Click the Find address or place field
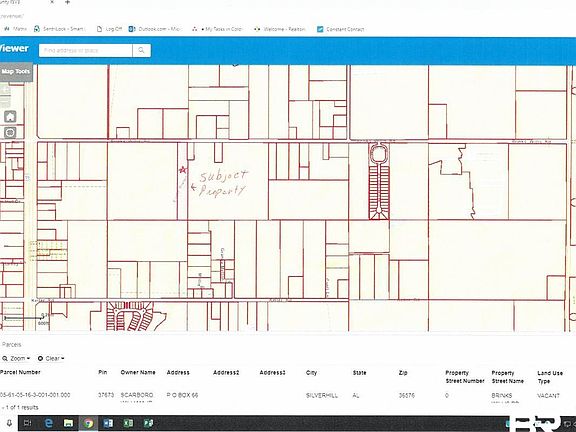This screenshot has width=576, height=432. point(86,50)
